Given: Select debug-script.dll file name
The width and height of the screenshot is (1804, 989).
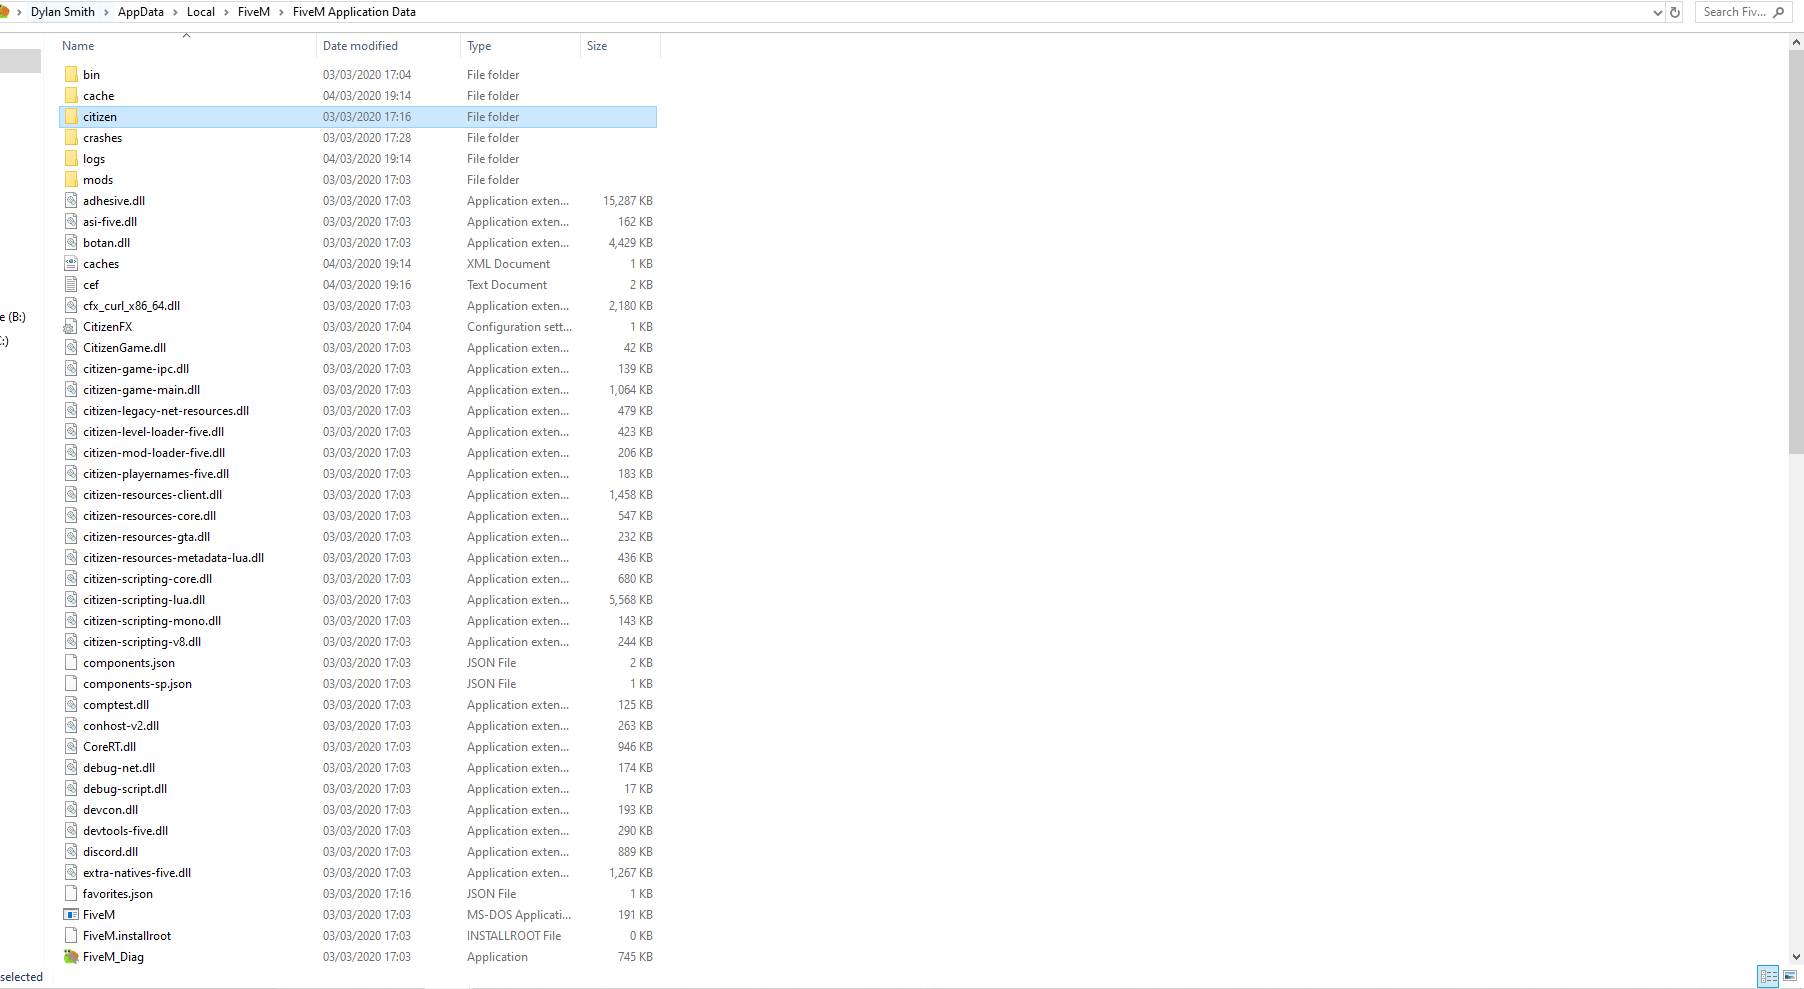Looking at the screenshot, I should 125,789.
